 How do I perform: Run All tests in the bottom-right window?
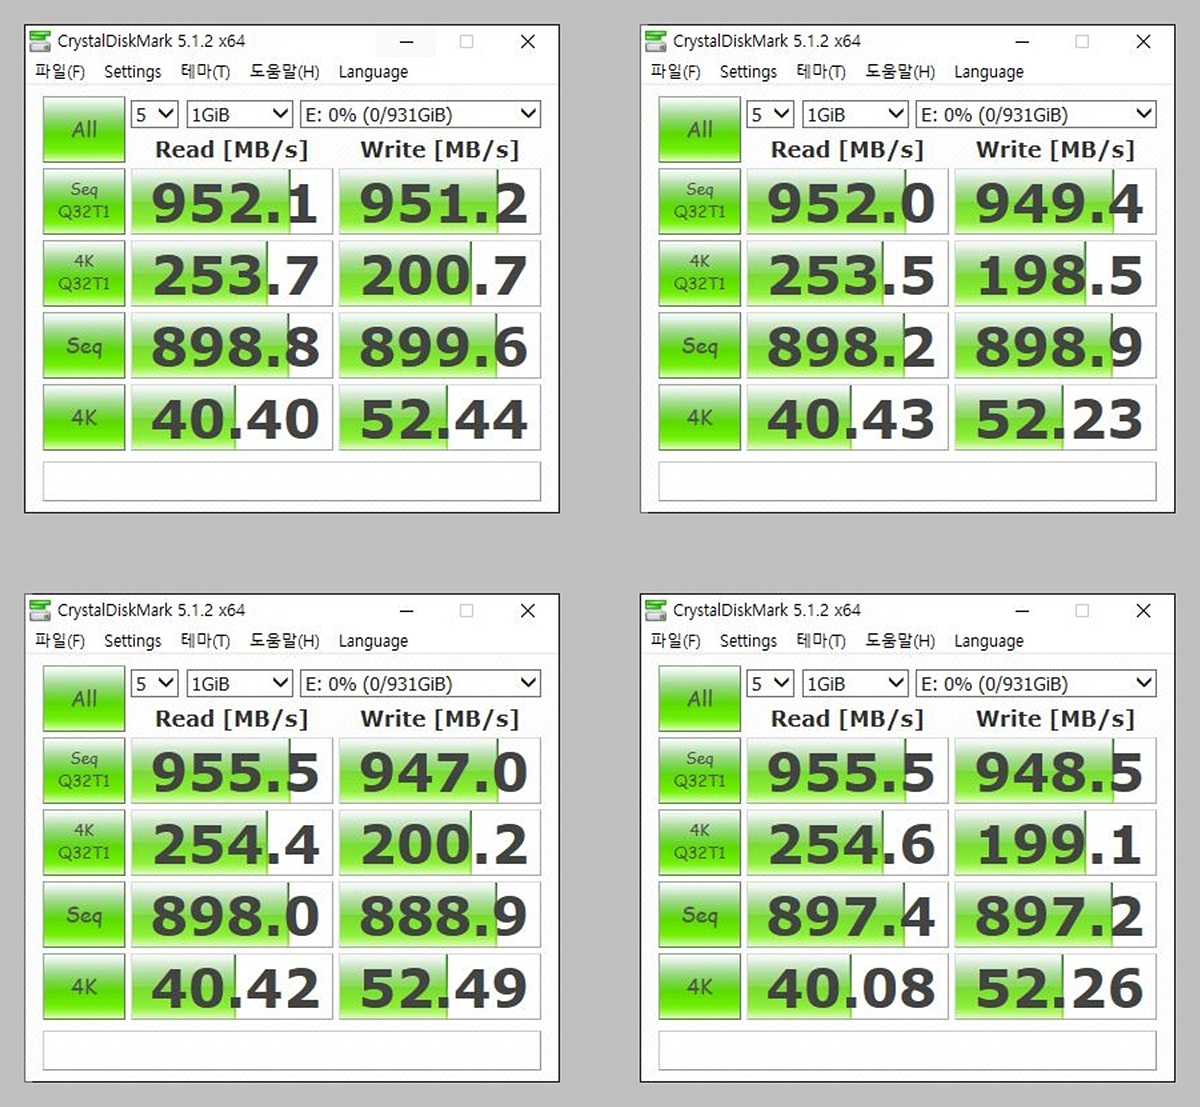(x=700, y=698)
